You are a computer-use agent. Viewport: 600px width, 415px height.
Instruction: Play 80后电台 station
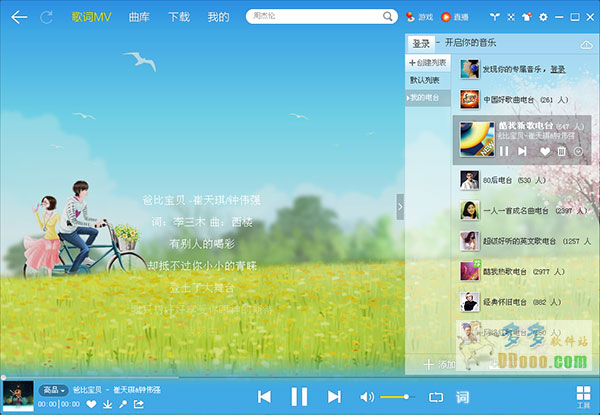pyautogui.click(x=523, y=180)
